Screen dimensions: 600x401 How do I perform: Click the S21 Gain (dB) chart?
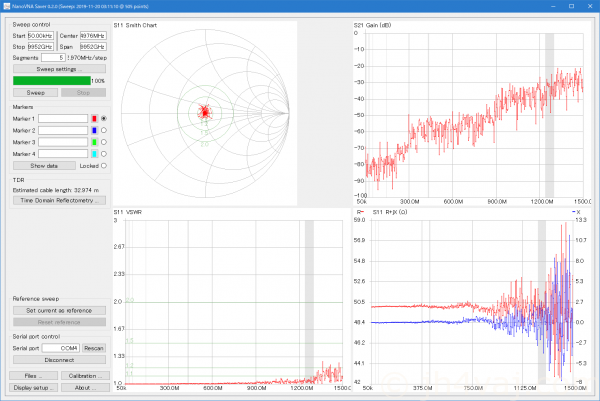point(472,114)
